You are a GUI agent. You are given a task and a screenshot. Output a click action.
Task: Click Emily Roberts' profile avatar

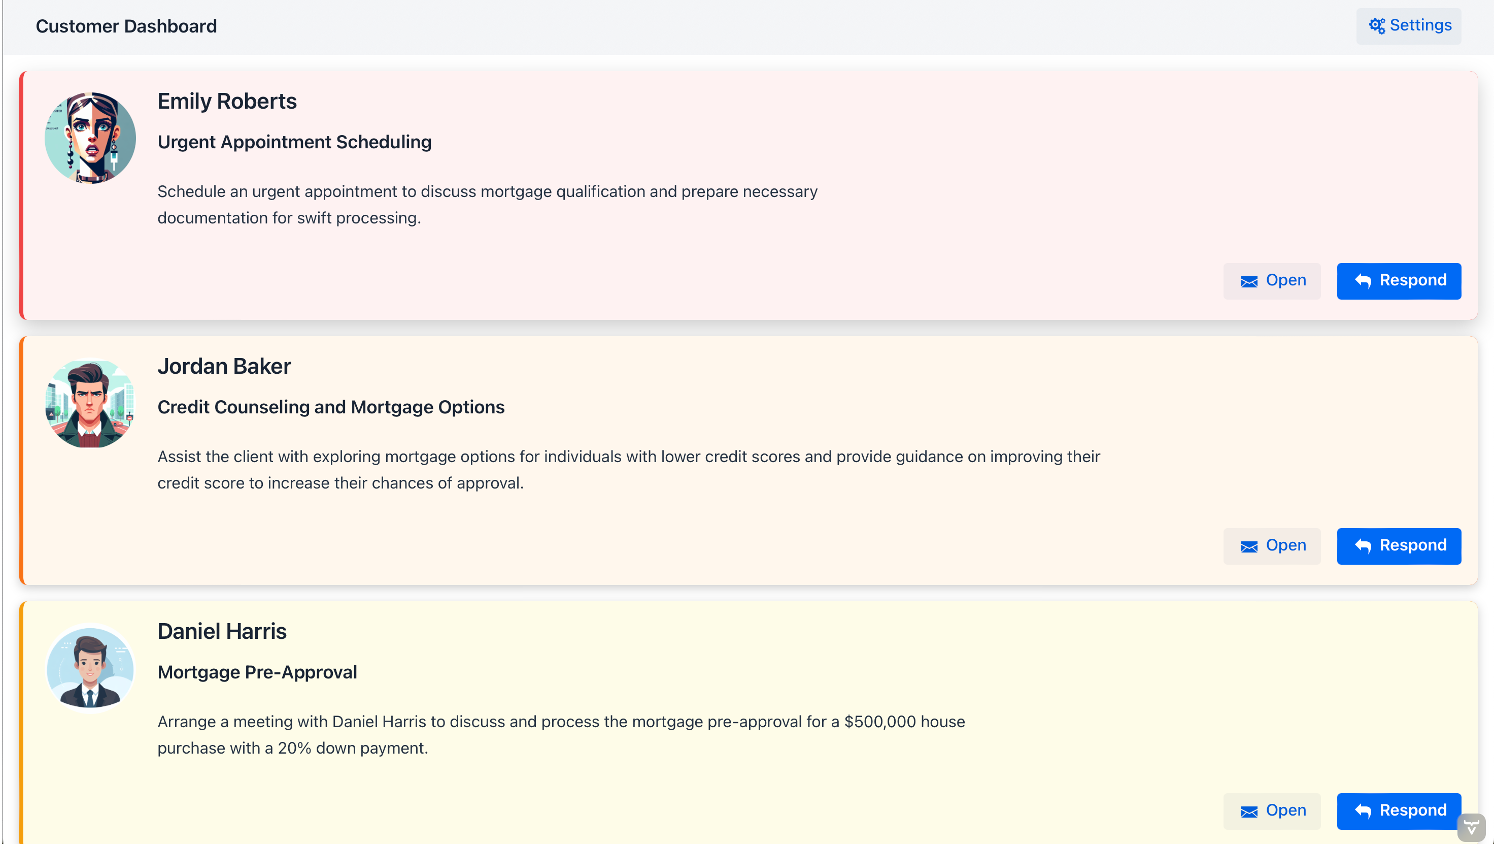90,137
